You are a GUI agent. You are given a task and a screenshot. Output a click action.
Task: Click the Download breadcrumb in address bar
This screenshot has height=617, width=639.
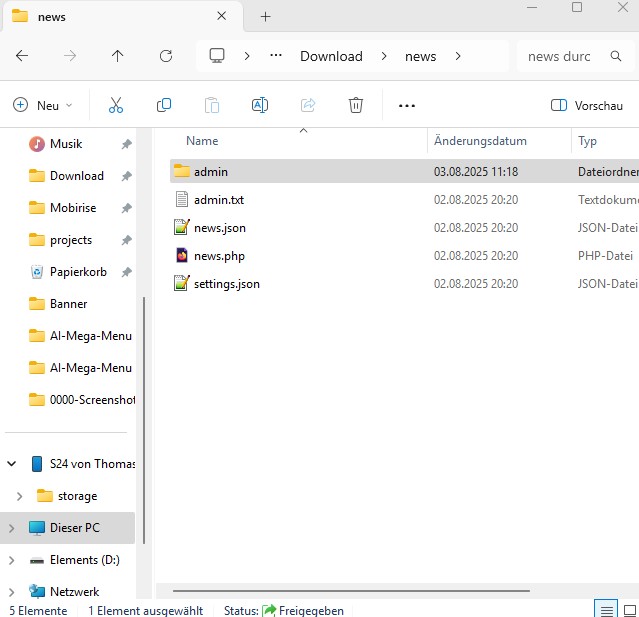[x=331, y=56]
